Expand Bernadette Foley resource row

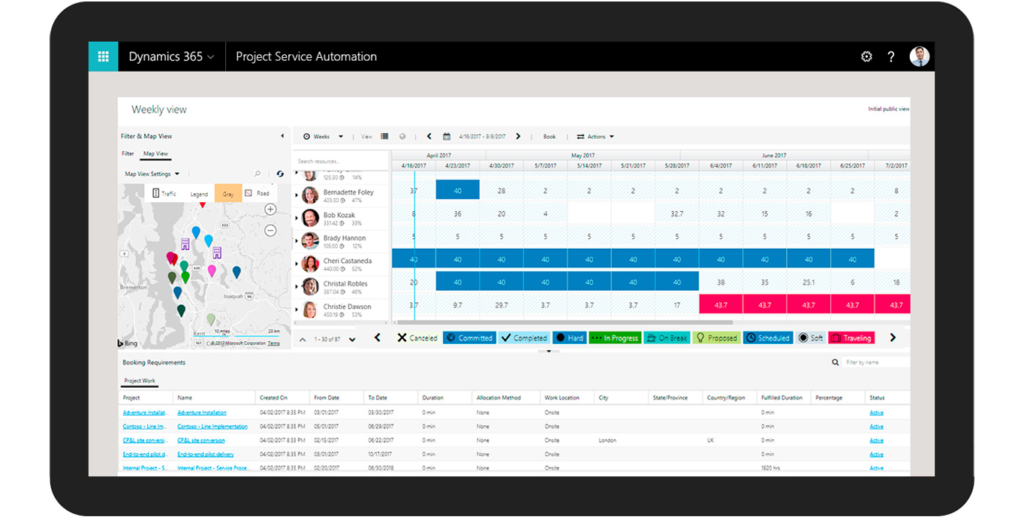pyautogui.click(x=297, y=195)
